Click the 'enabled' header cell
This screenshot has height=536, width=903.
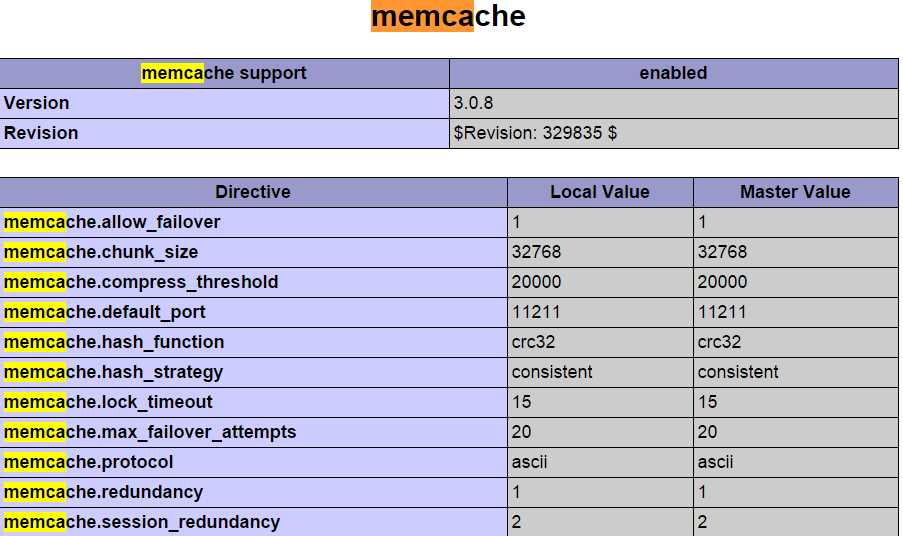tap(673, 73)
